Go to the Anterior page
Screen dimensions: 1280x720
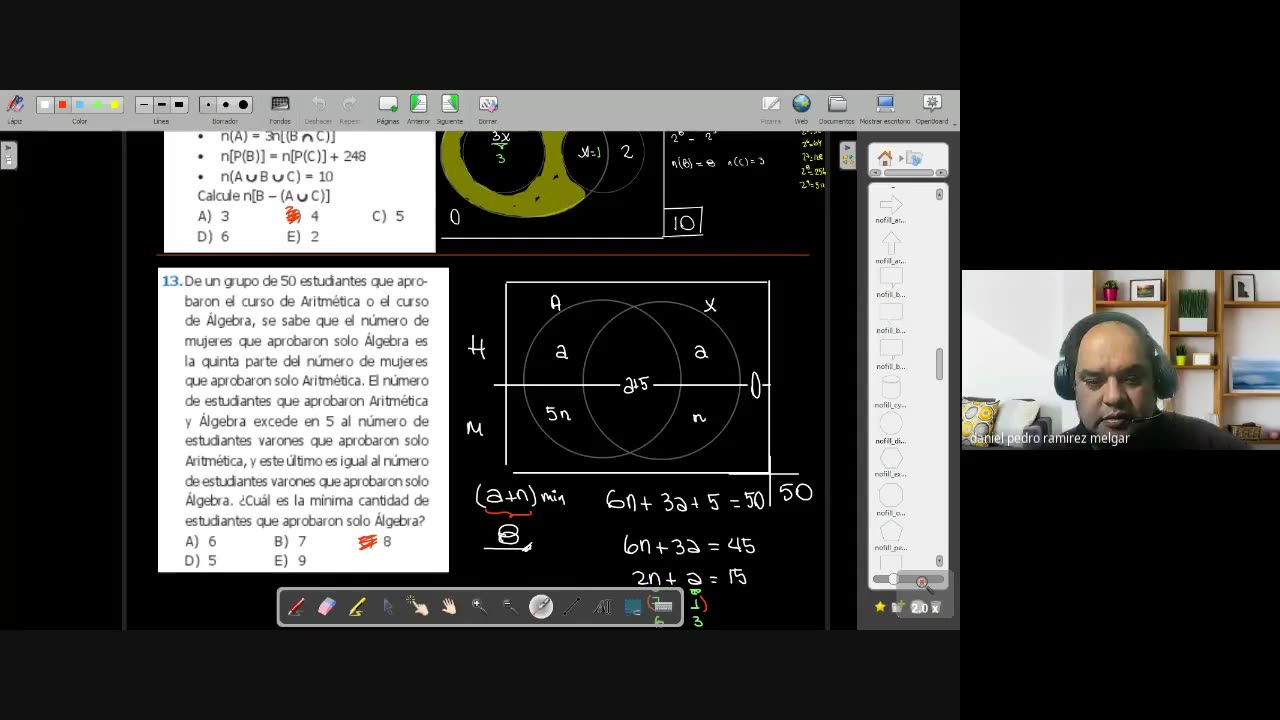(418, 108)
